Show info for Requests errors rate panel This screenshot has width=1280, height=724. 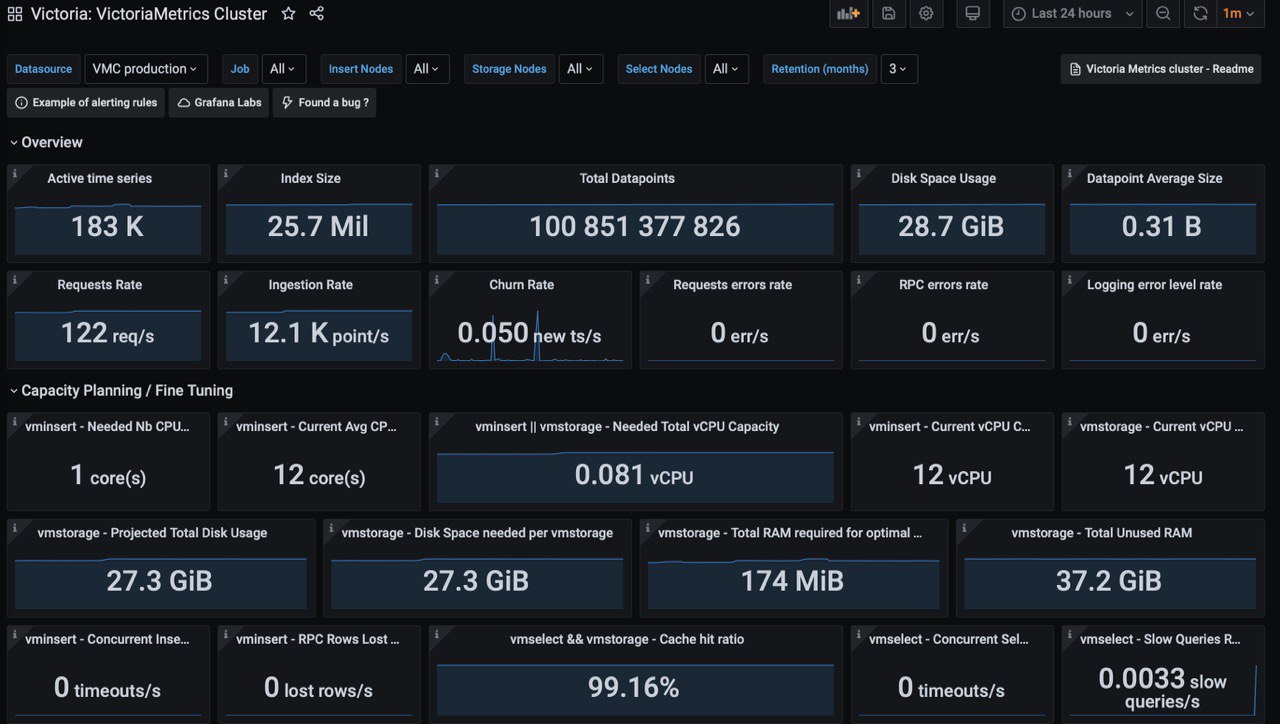pyautogui.click(x=648, y=279)
